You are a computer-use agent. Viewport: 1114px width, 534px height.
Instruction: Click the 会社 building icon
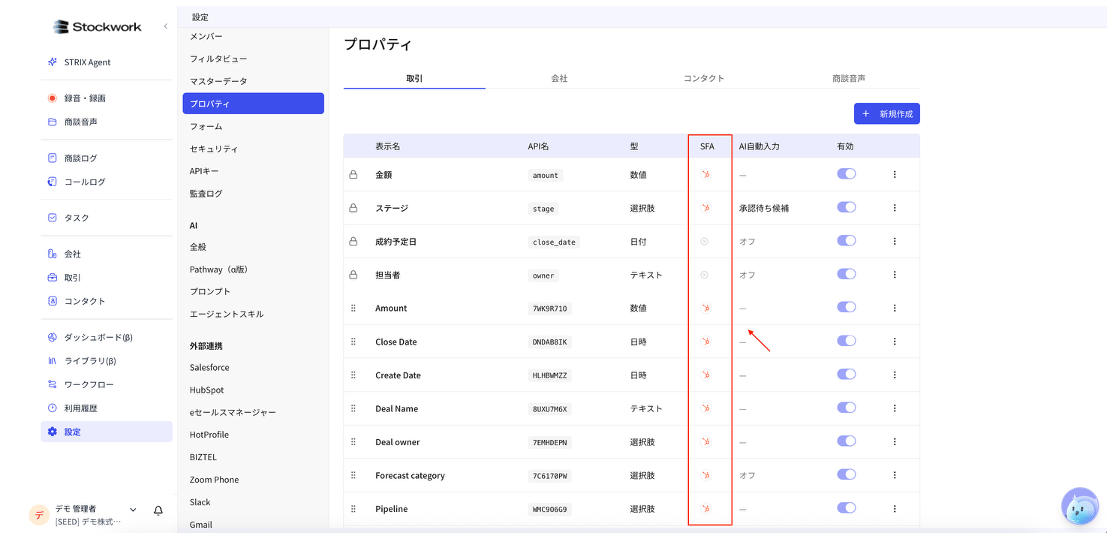[x=52, y=254]
